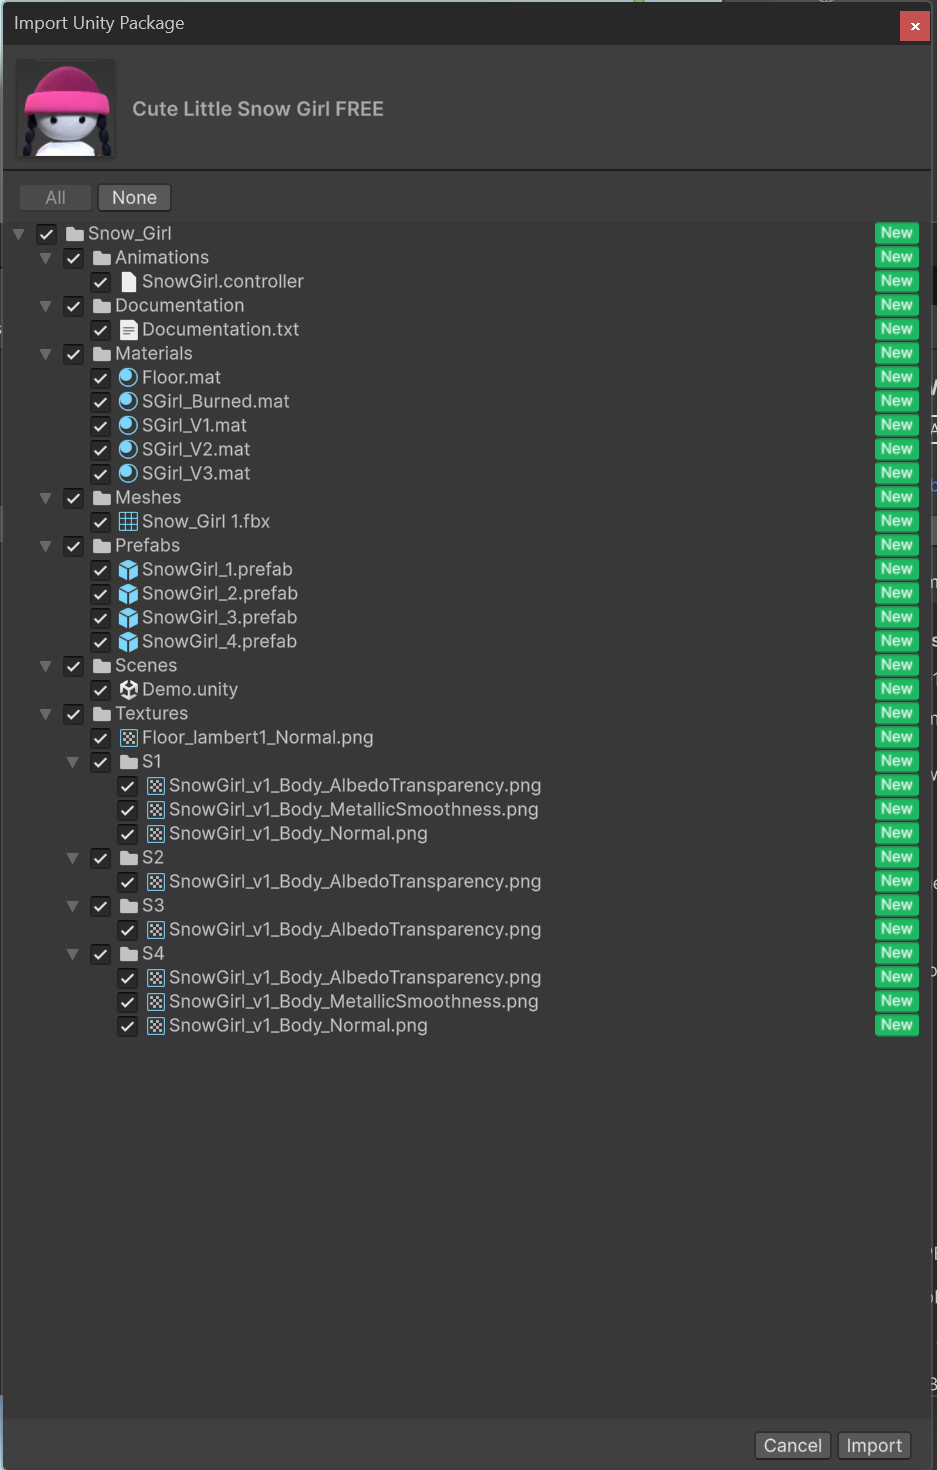Click the Floor.mat material sphere icon
937x1470 pixels.
128,378
